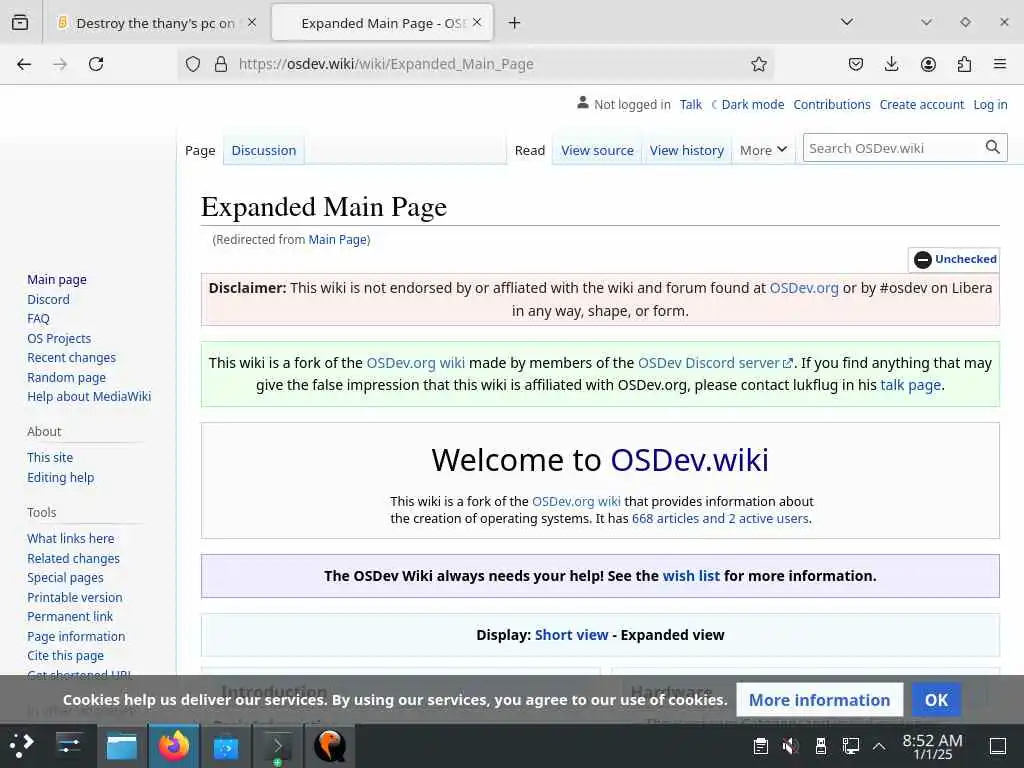Open OS Projects sidebar link
This screenshot has height=768, width=1024.
(x=59, y=338)
